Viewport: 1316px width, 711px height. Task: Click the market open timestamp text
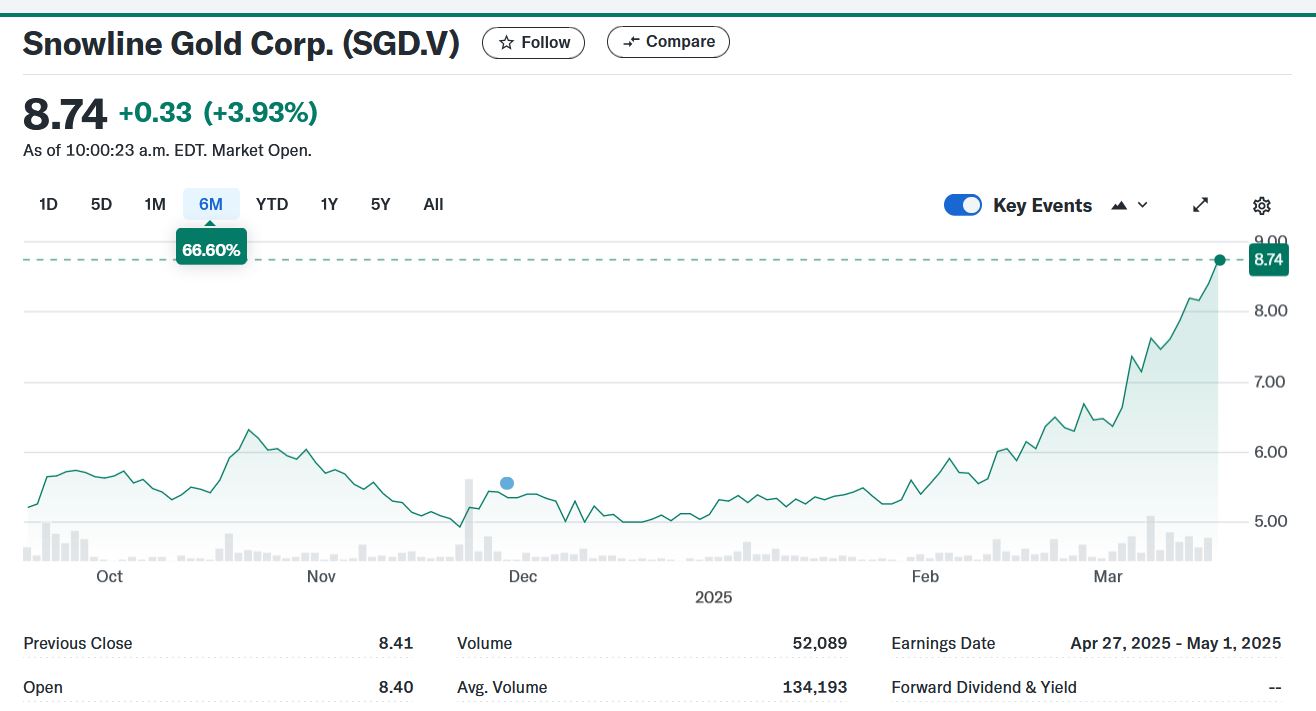tap(167, 151)
